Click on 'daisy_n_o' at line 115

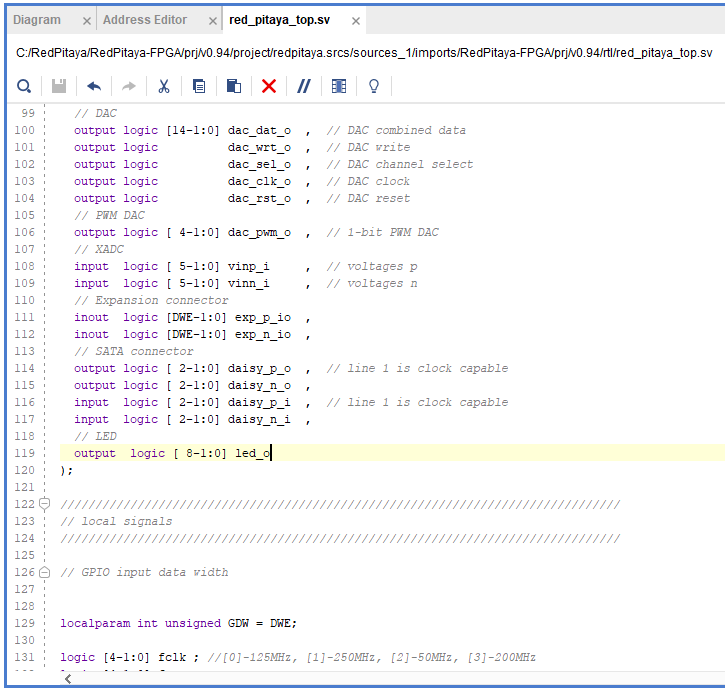click(x=259, y=385)
